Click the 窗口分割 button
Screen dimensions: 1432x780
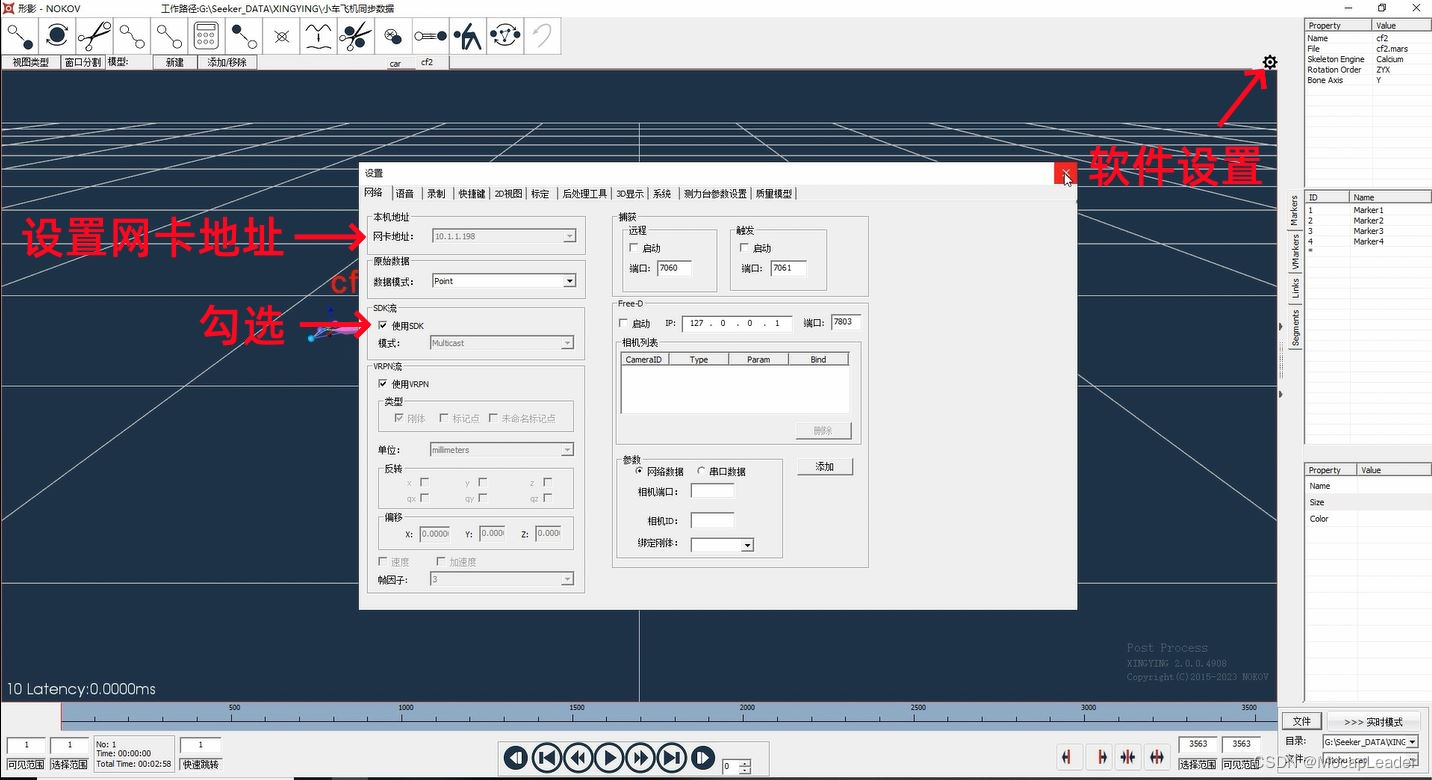pos(83,62)
